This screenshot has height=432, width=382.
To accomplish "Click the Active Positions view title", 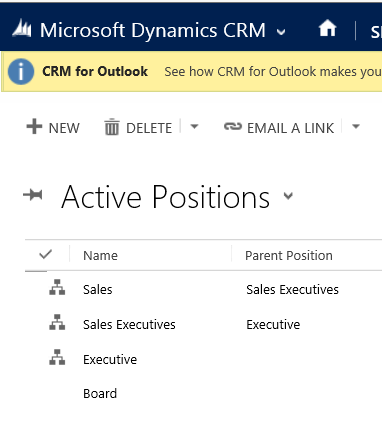I will pos(166,197).
